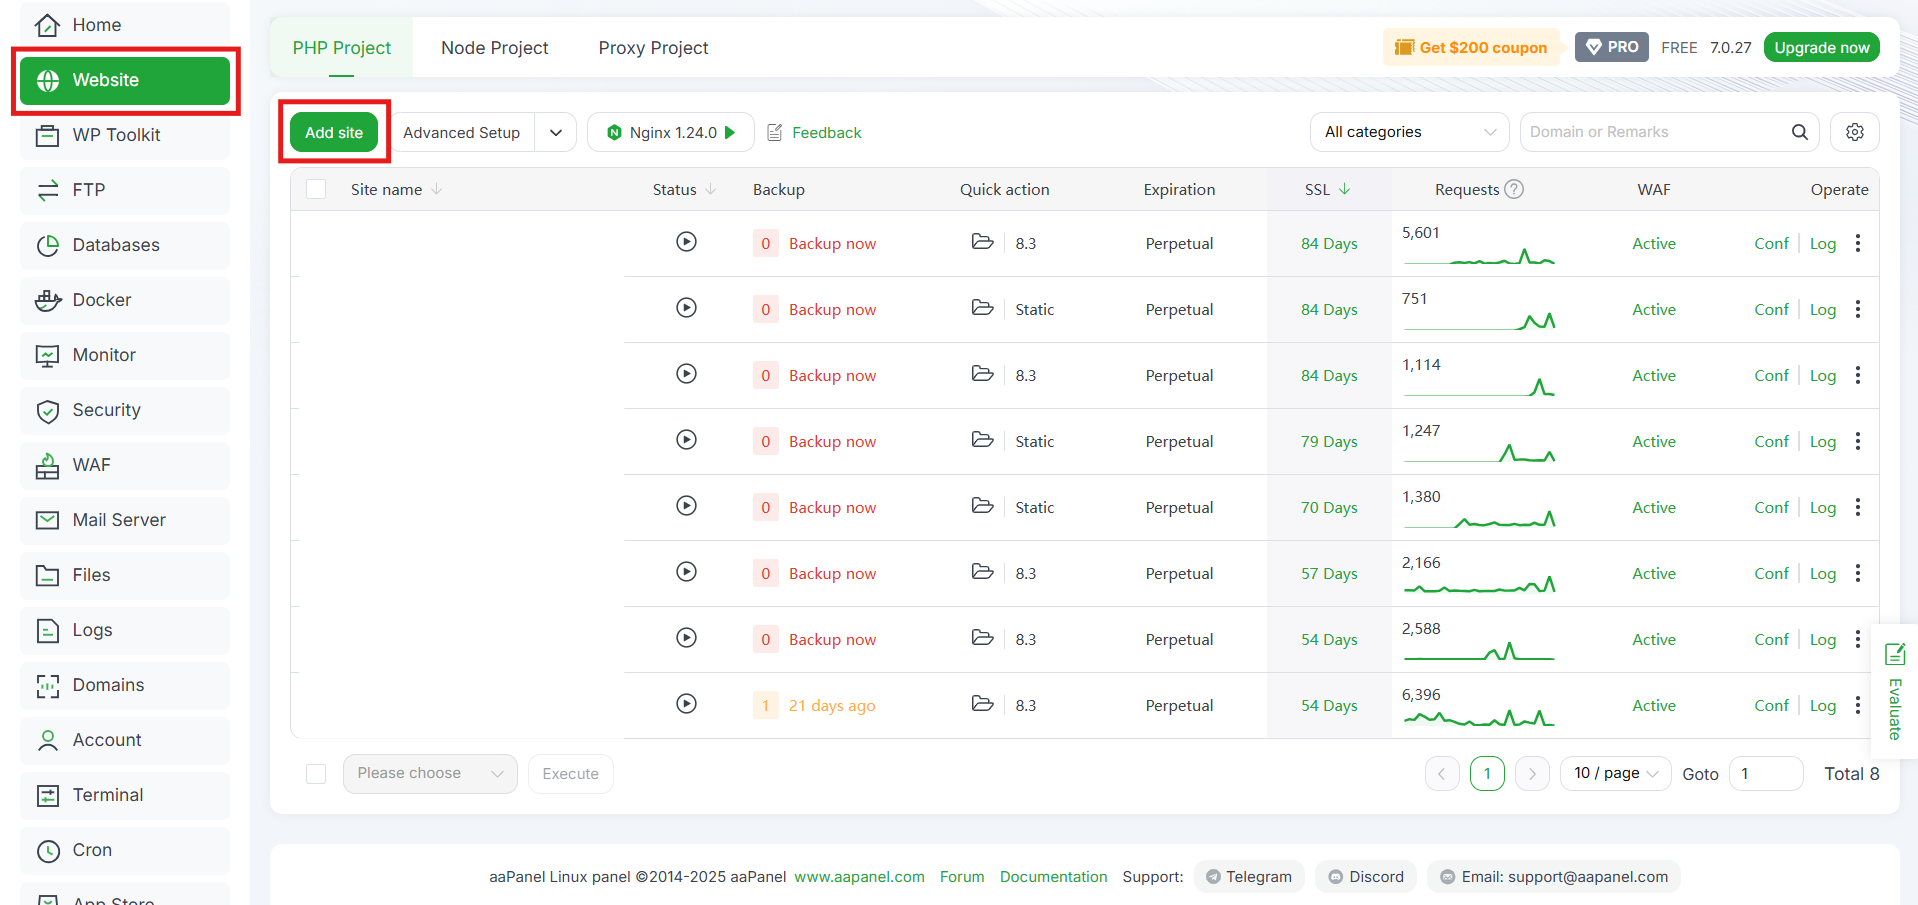Open WP Toolkit in the sidebar
Image resolution: width=1918 pixels, height=905 pixels.
(x=124, y=135)
